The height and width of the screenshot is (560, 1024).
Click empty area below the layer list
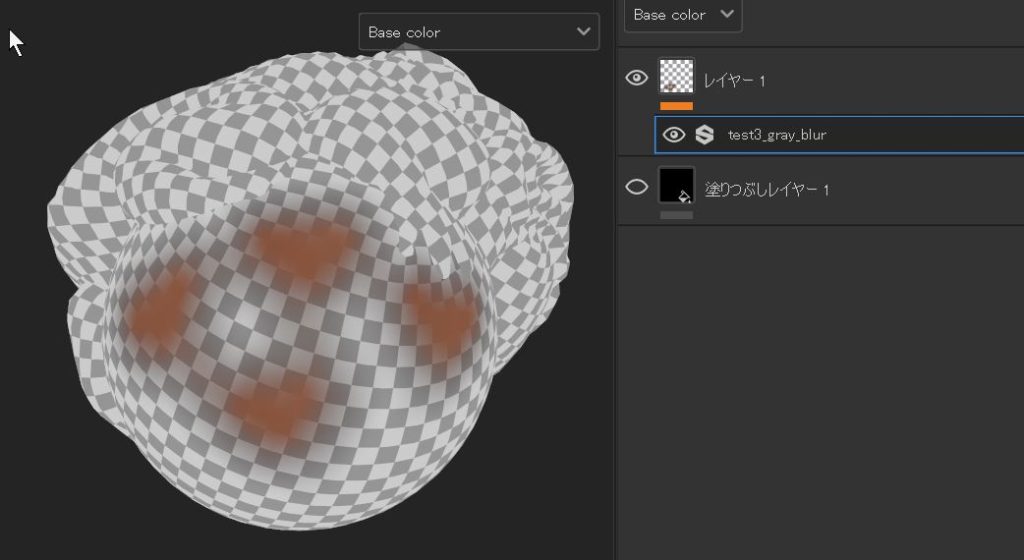pos(820,400)
